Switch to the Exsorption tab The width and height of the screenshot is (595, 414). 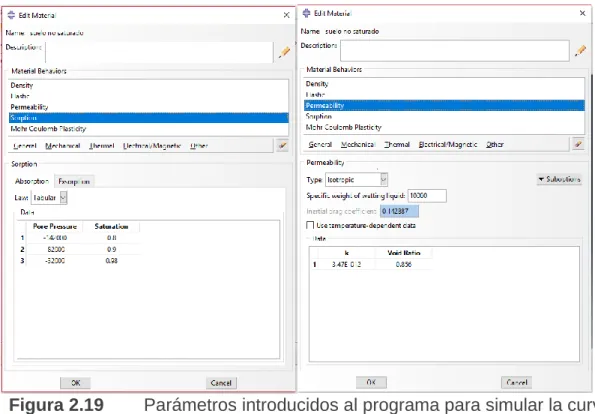tap(74, 182)
